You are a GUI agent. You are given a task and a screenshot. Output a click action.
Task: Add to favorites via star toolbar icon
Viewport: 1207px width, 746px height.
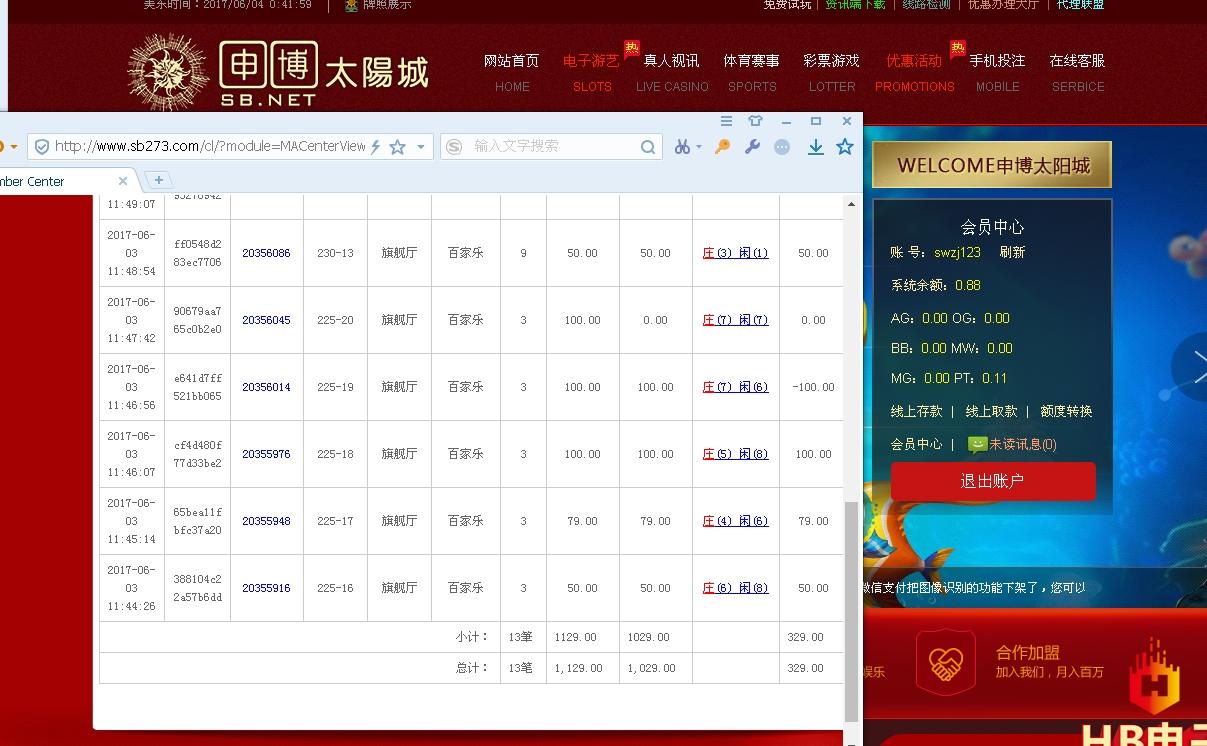[845, 146]
